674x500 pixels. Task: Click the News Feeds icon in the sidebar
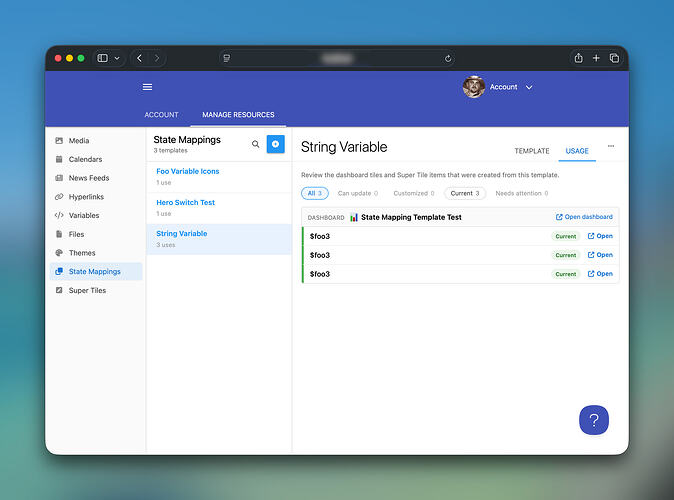point(59,178)
